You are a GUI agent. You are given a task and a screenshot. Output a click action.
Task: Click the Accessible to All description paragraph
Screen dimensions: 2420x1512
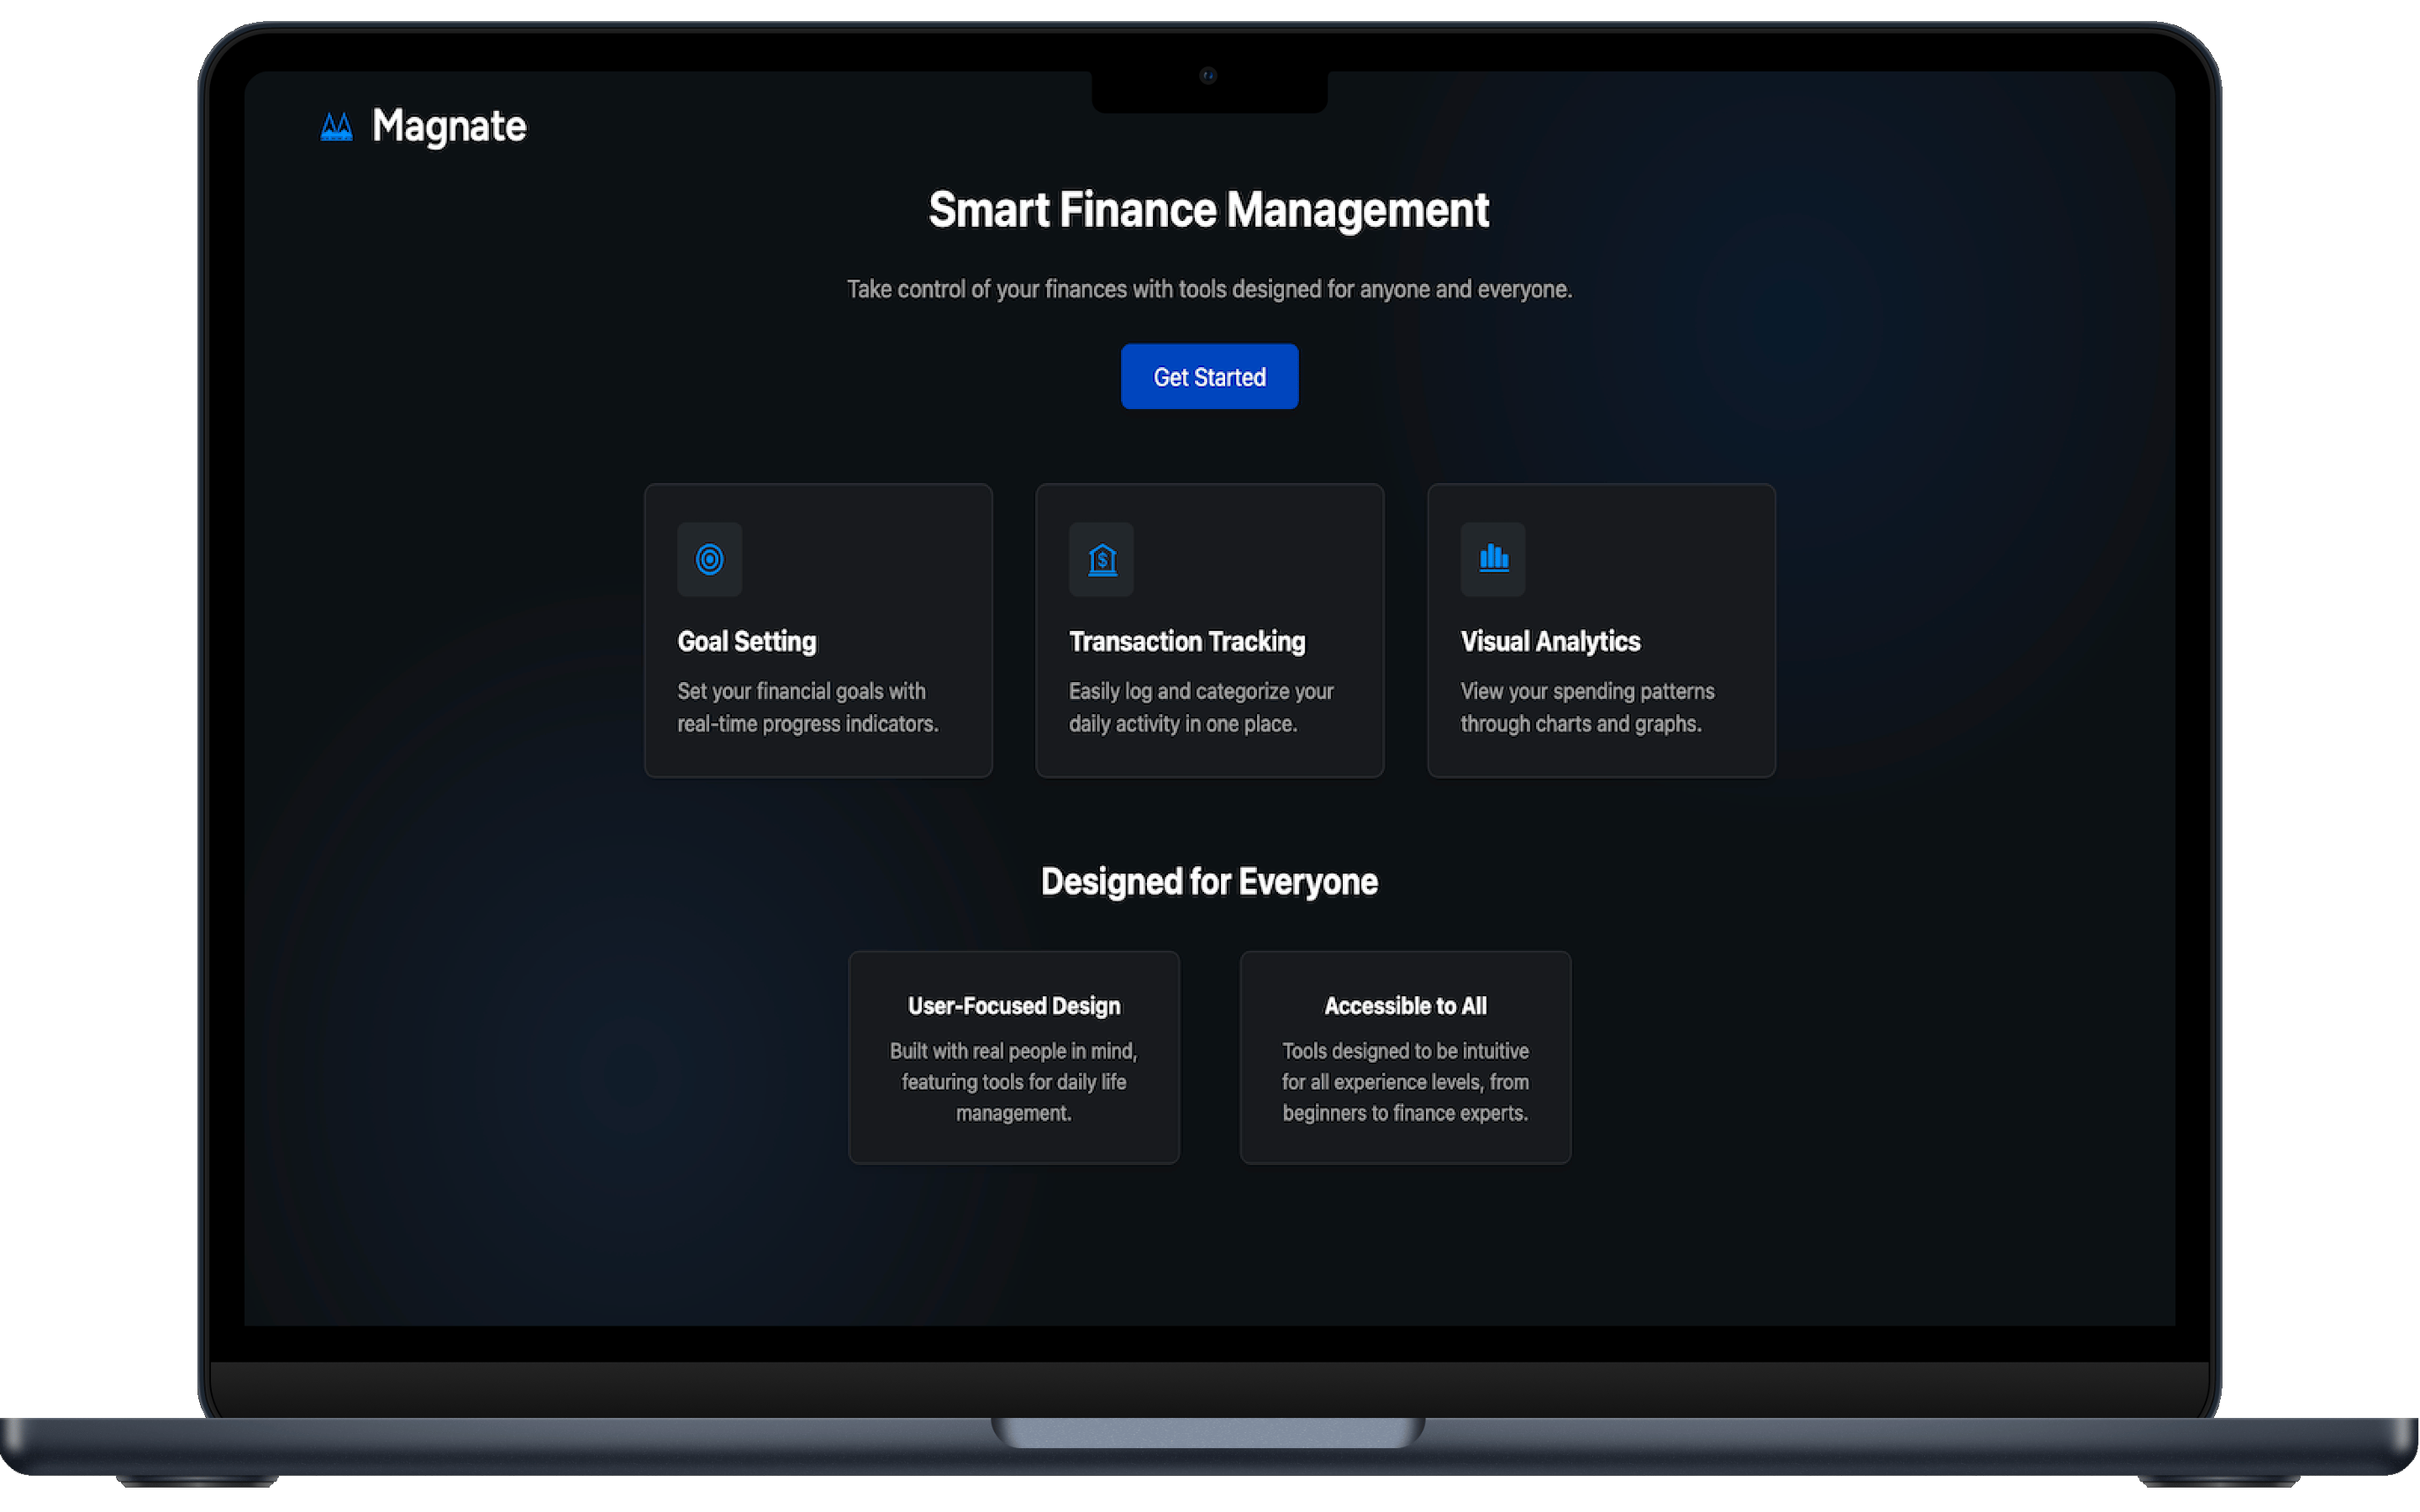1405,1081
